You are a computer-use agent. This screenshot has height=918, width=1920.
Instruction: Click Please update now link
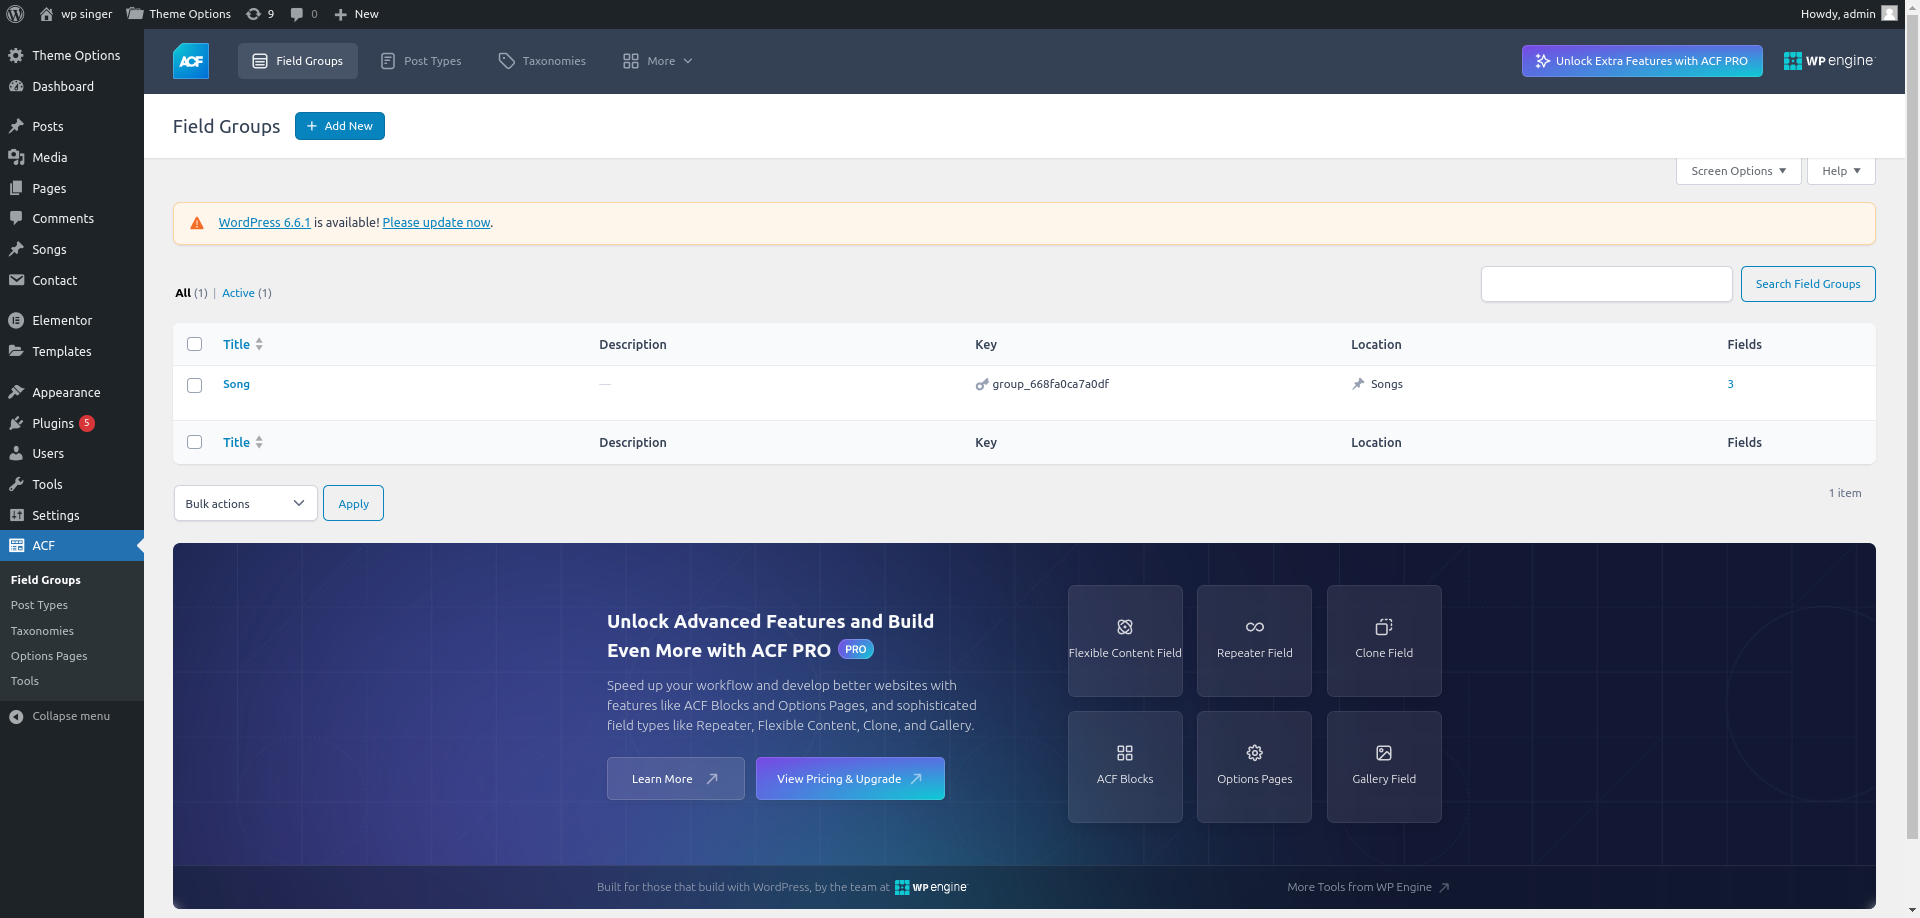click(x=436, y=223)
